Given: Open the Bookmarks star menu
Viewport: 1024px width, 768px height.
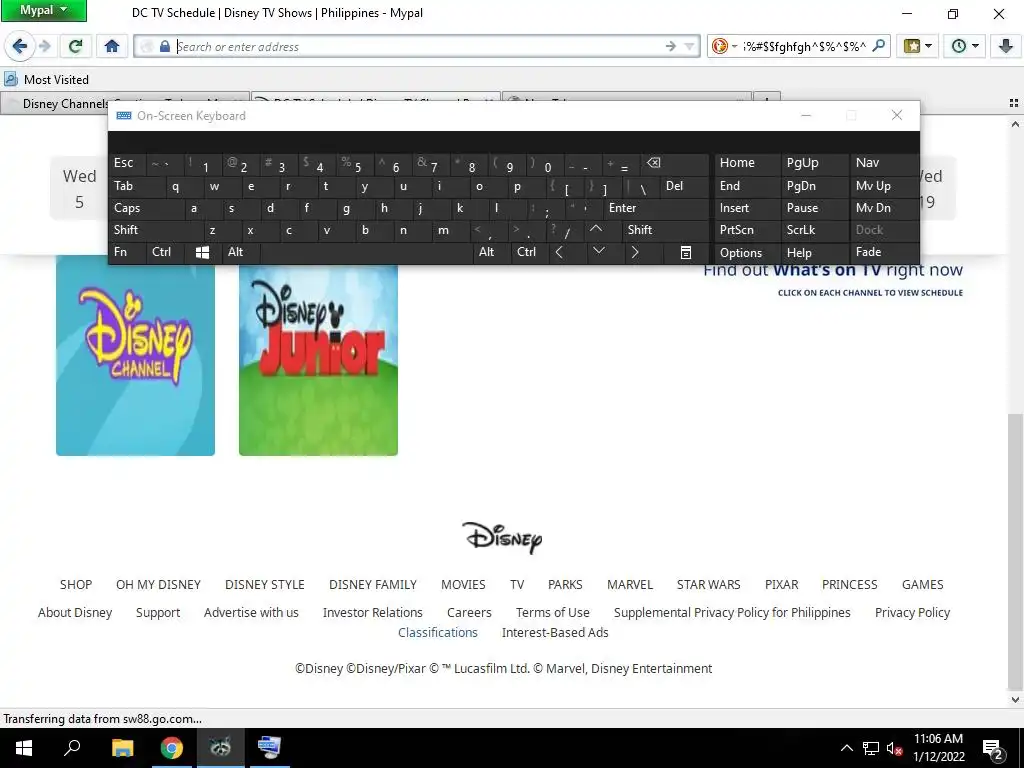Looking at the screenshot, I should tap(917, 46).
